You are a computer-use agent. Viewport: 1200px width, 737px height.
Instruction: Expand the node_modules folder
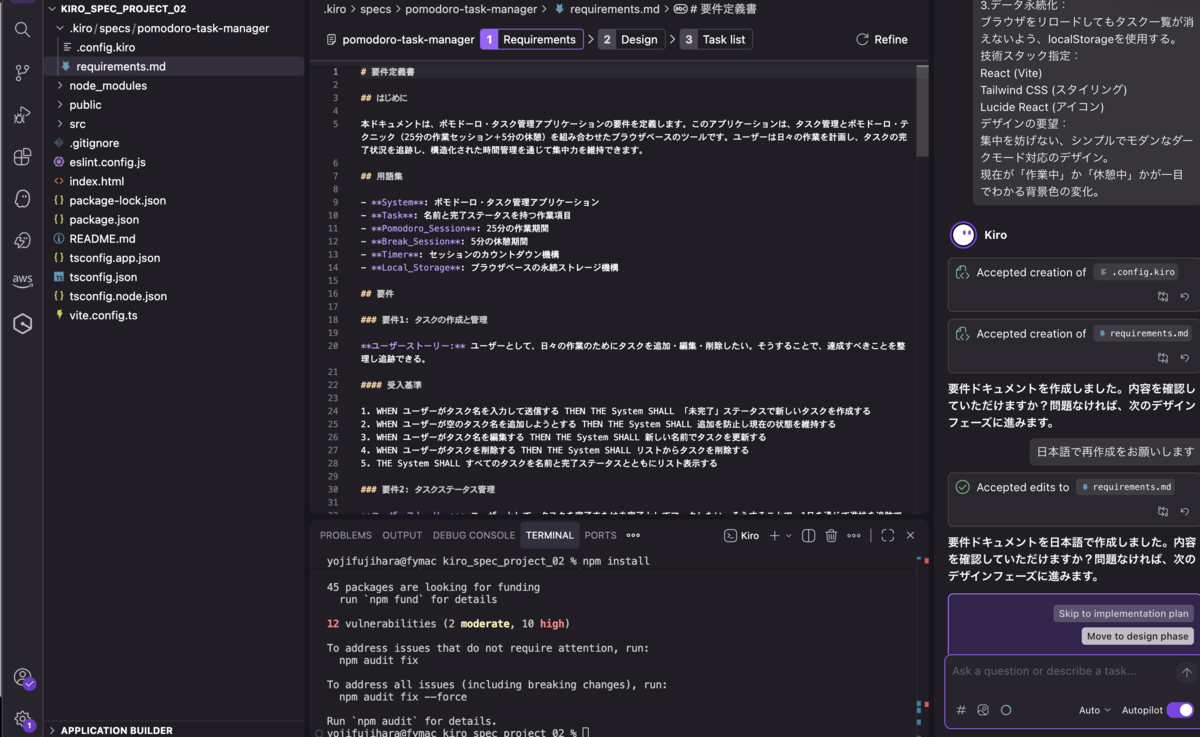[x=60, y=86]
